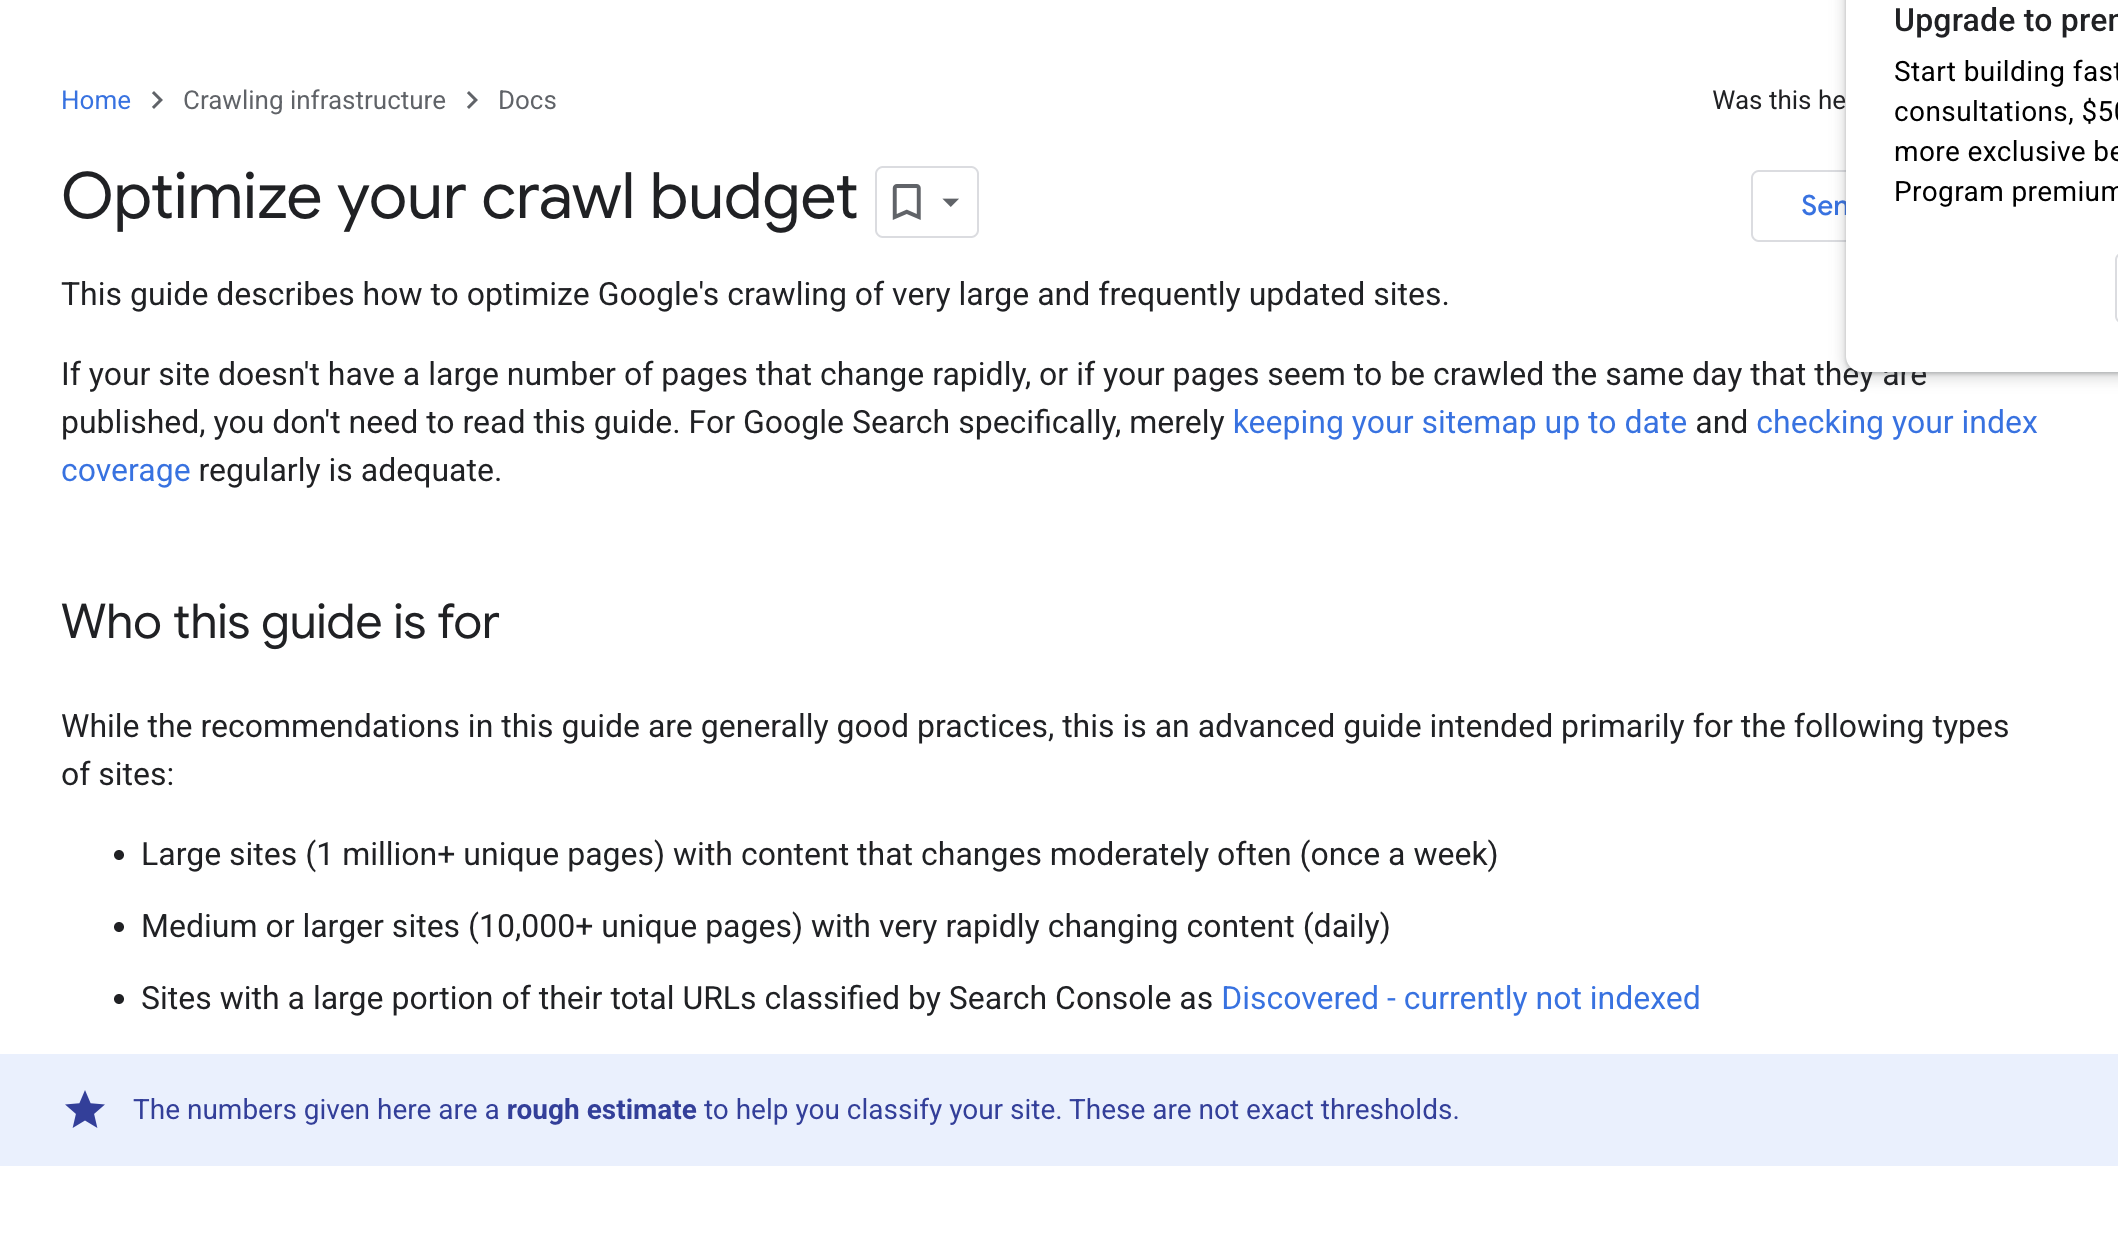
Task: Follow the "checking your index coverage" link
Action: [x=1896, y=422]
